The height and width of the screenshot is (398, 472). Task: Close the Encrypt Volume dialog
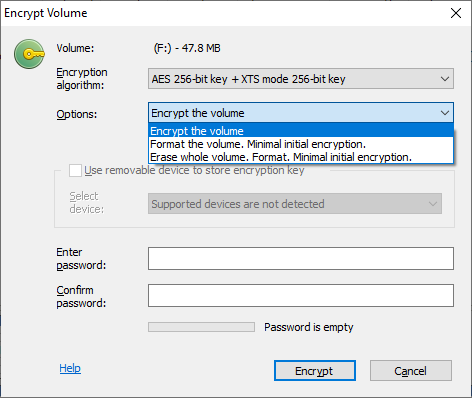[456, 13]
